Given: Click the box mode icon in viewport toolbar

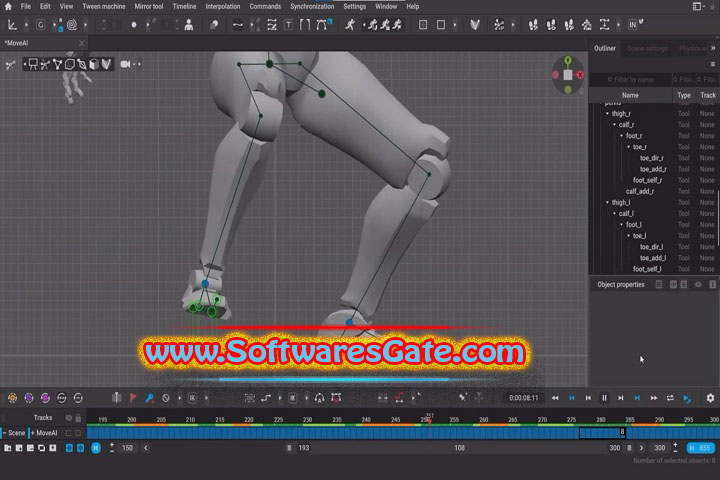Looking at the screenshot, I should pyautogui.click(x=69, y=64).
